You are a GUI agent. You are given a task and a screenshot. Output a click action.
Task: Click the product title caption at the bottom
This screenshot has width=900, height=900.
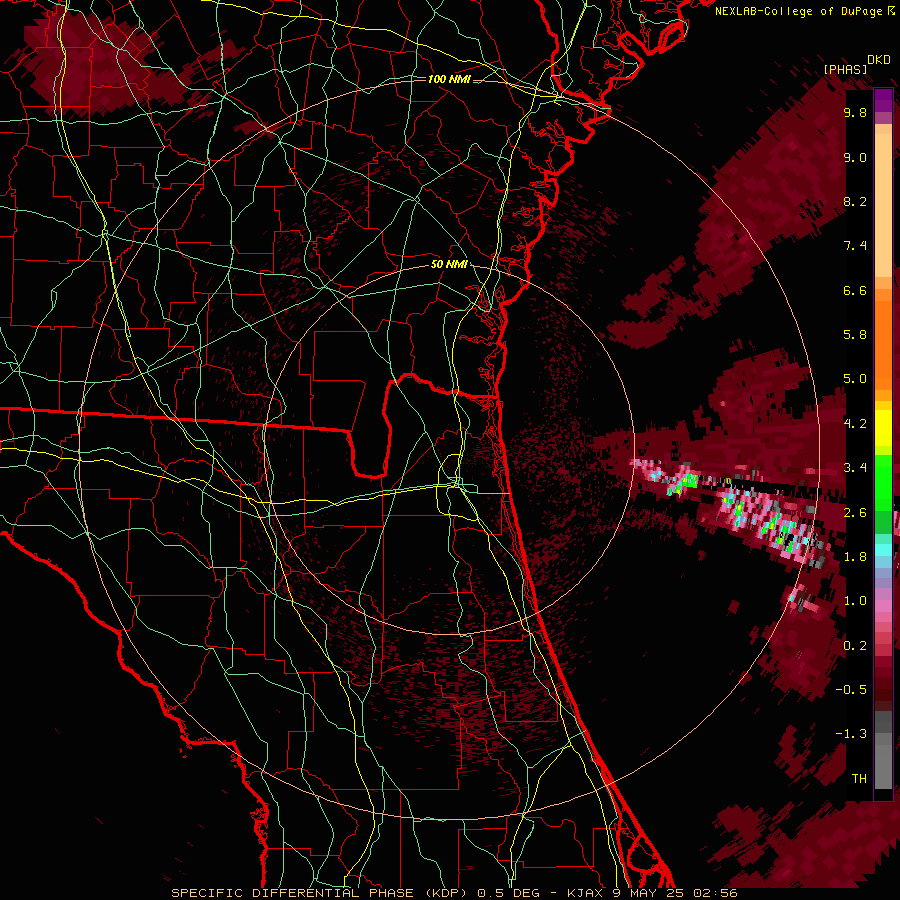(454, 893)
